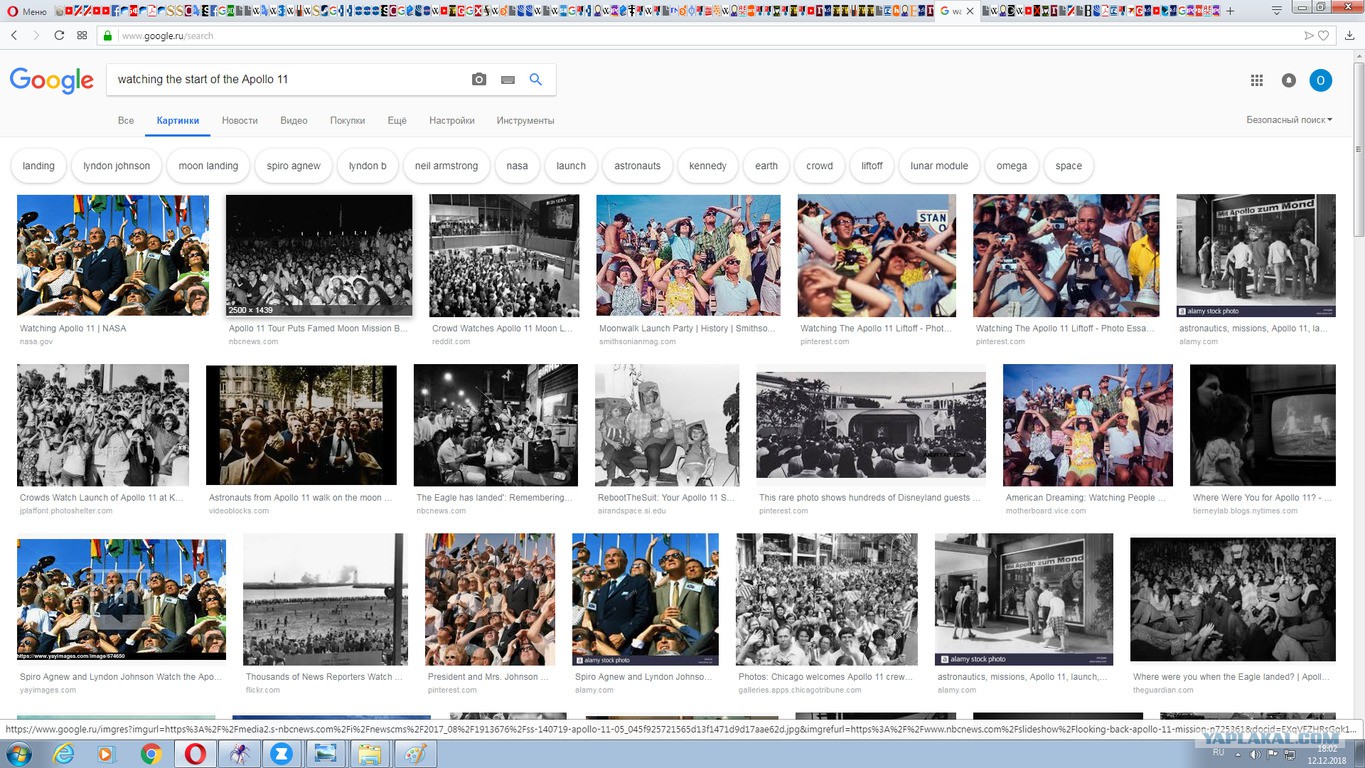Bookmark the page with the heart icon
This screenshot has width=1365, height=768.
(x=1324, y=35)
